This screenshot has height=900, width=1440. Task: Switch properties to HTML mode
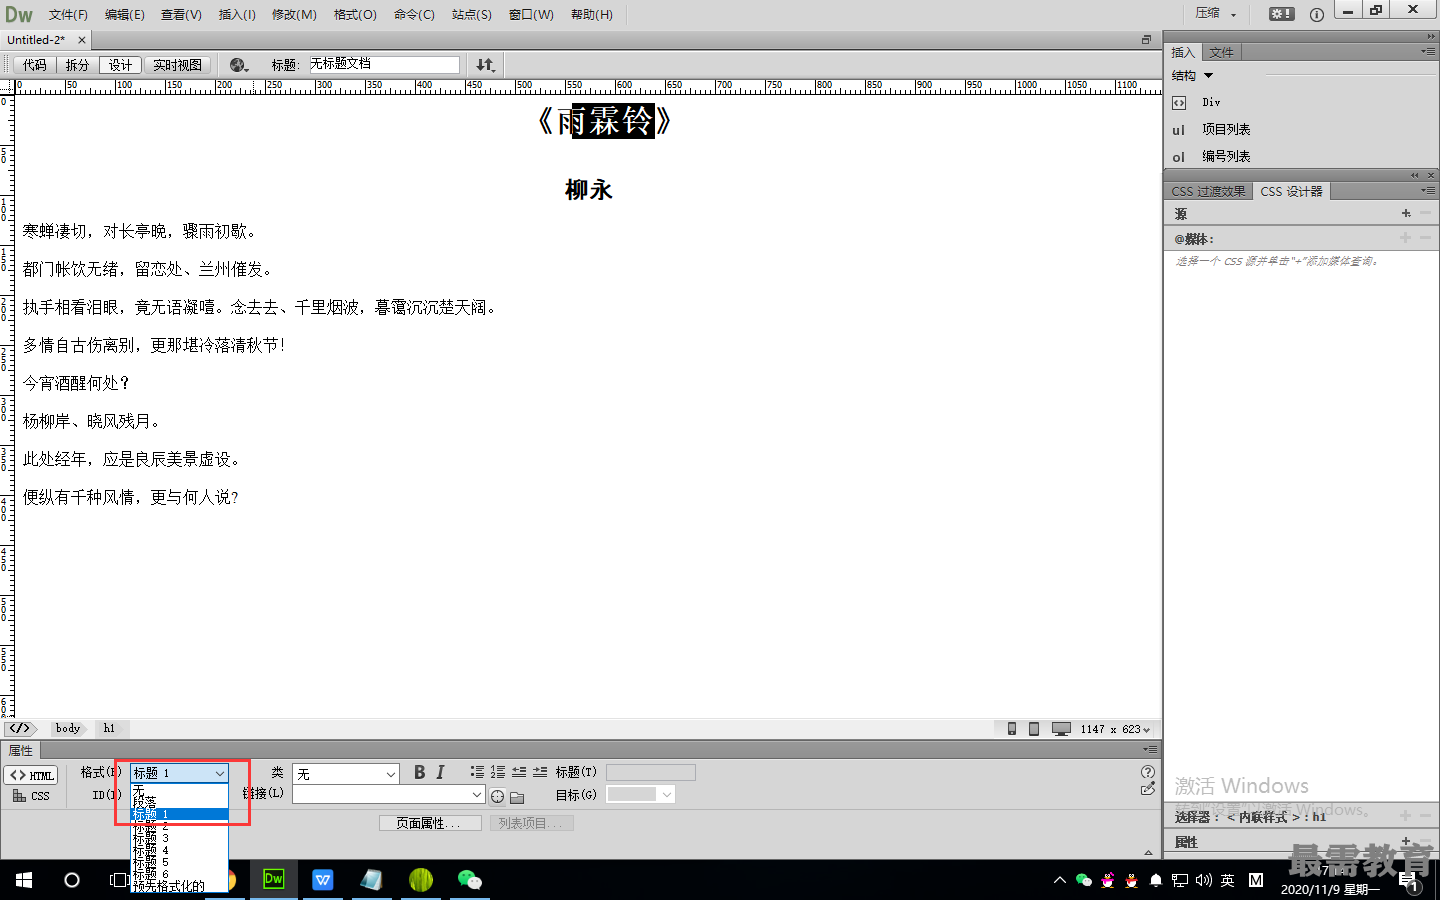click(x=31, y=775)
